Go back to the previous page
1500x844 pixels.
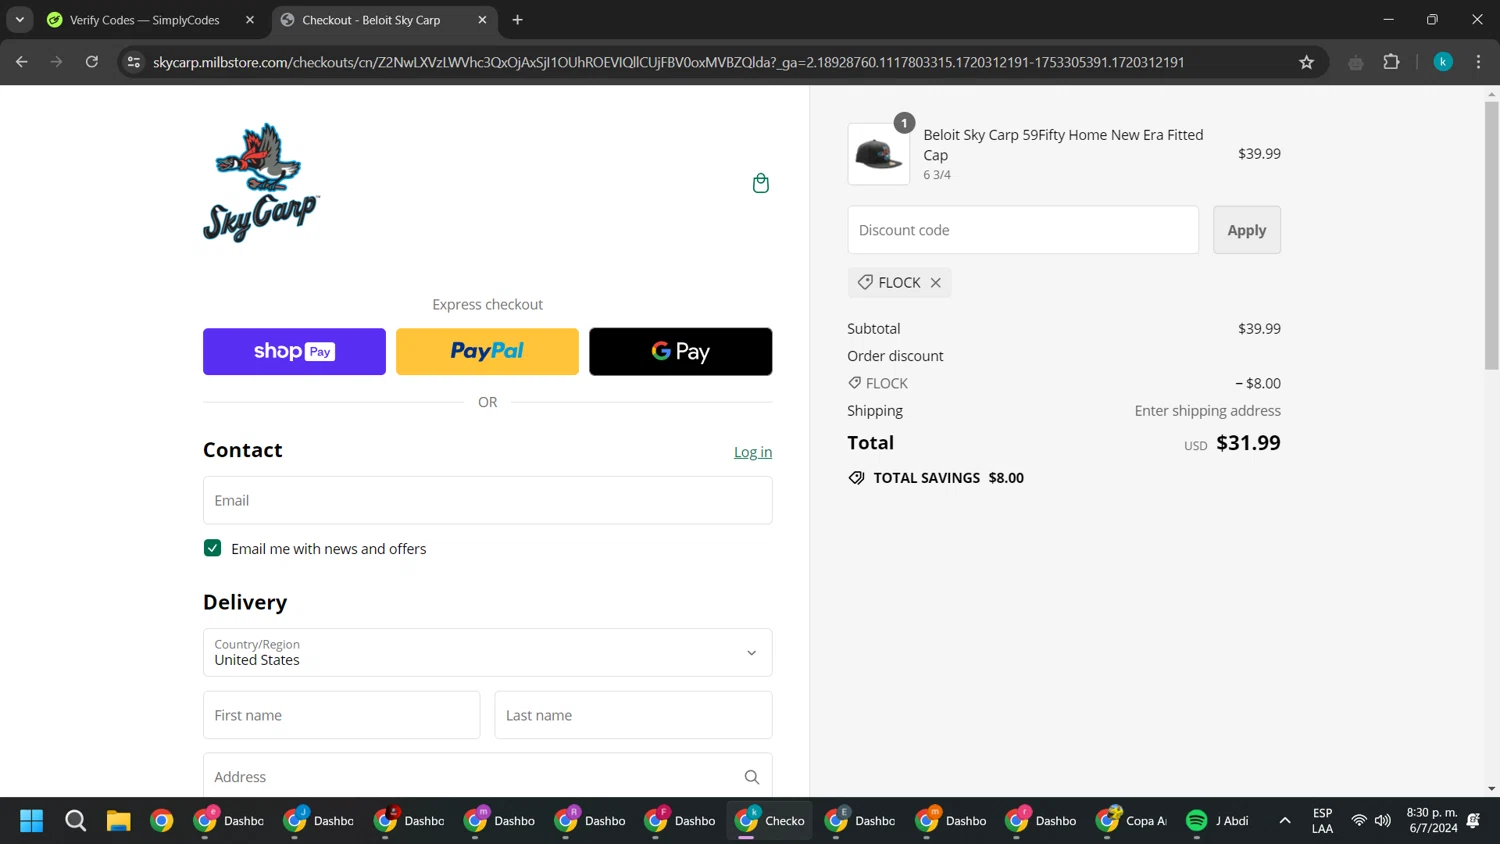[x=22, y=62]
